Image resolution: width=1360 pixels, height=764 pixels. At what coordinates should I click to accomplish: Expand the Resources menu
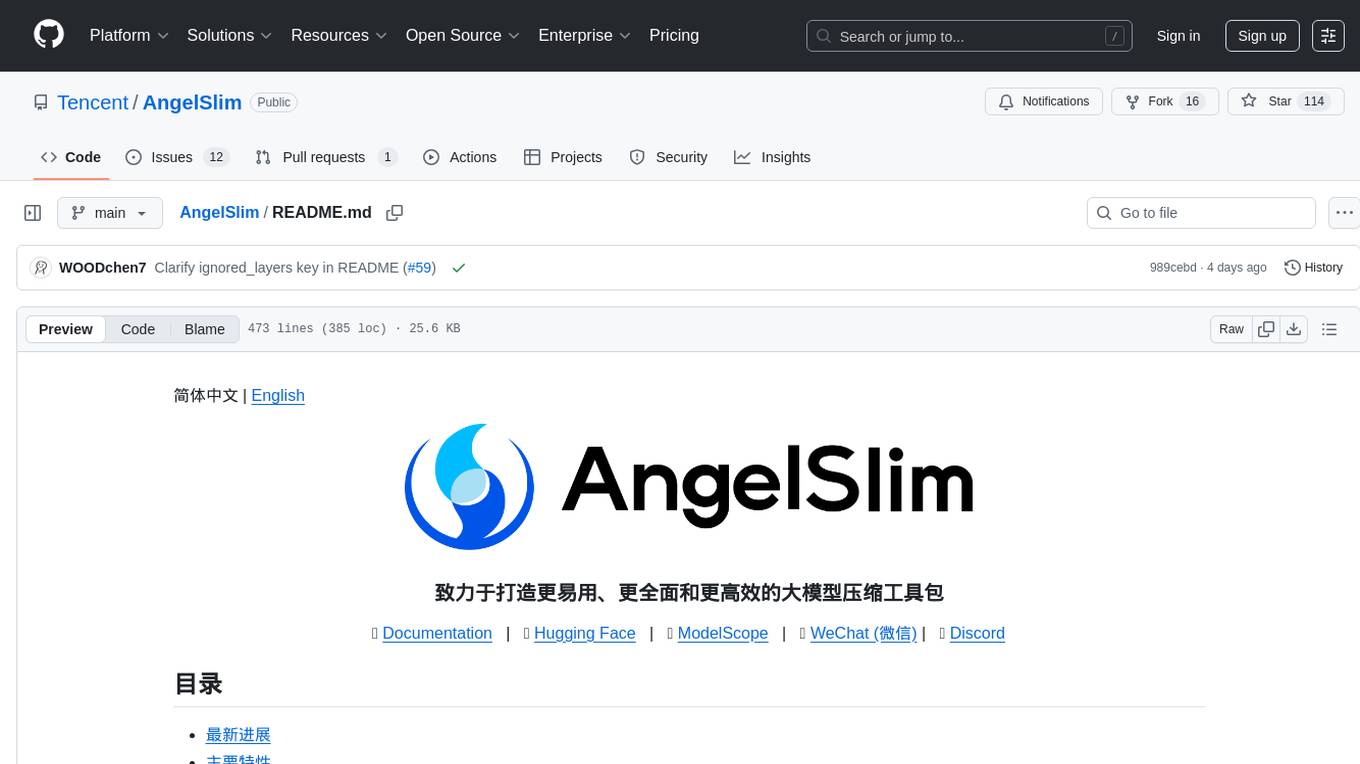[x=338, y=35]
